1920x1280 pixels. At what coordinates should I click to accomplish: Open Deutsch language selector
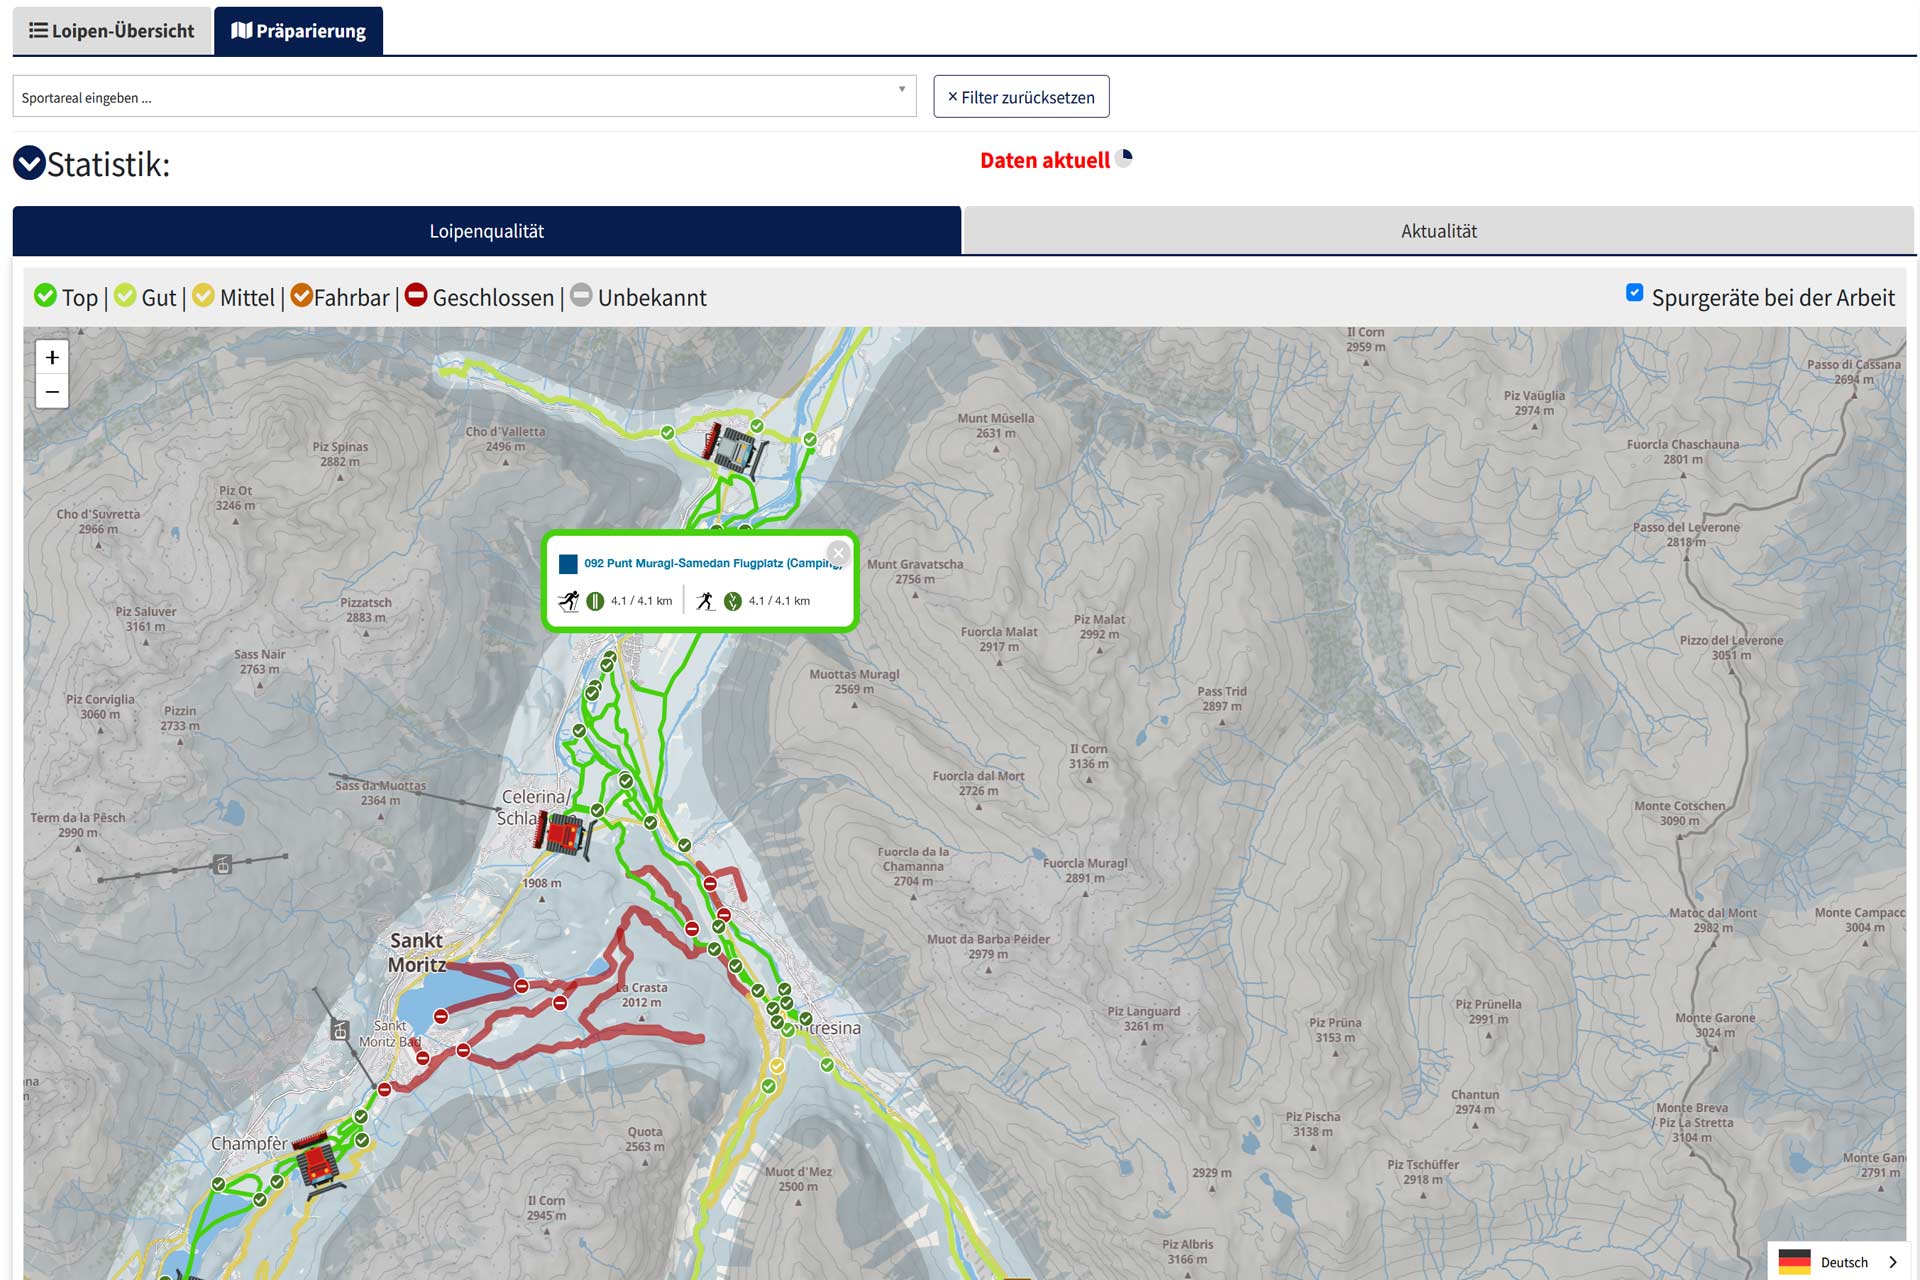pyautogui.click(x=1843, y=1261)
